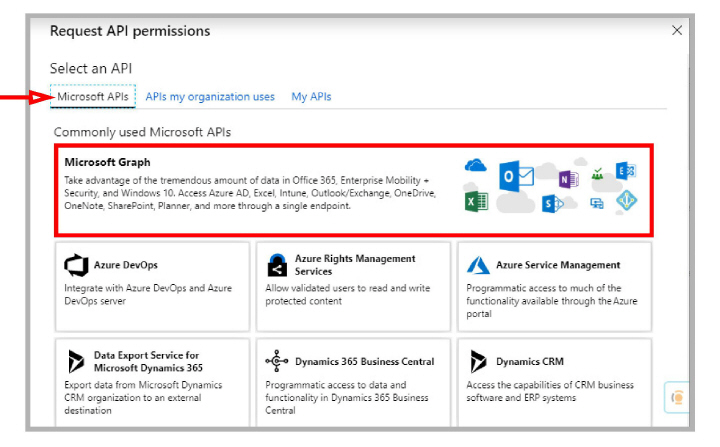Click the Azure Rights Management lock icon
The width and height of the screenshot is (720, 447).
(x=277, y=265)
